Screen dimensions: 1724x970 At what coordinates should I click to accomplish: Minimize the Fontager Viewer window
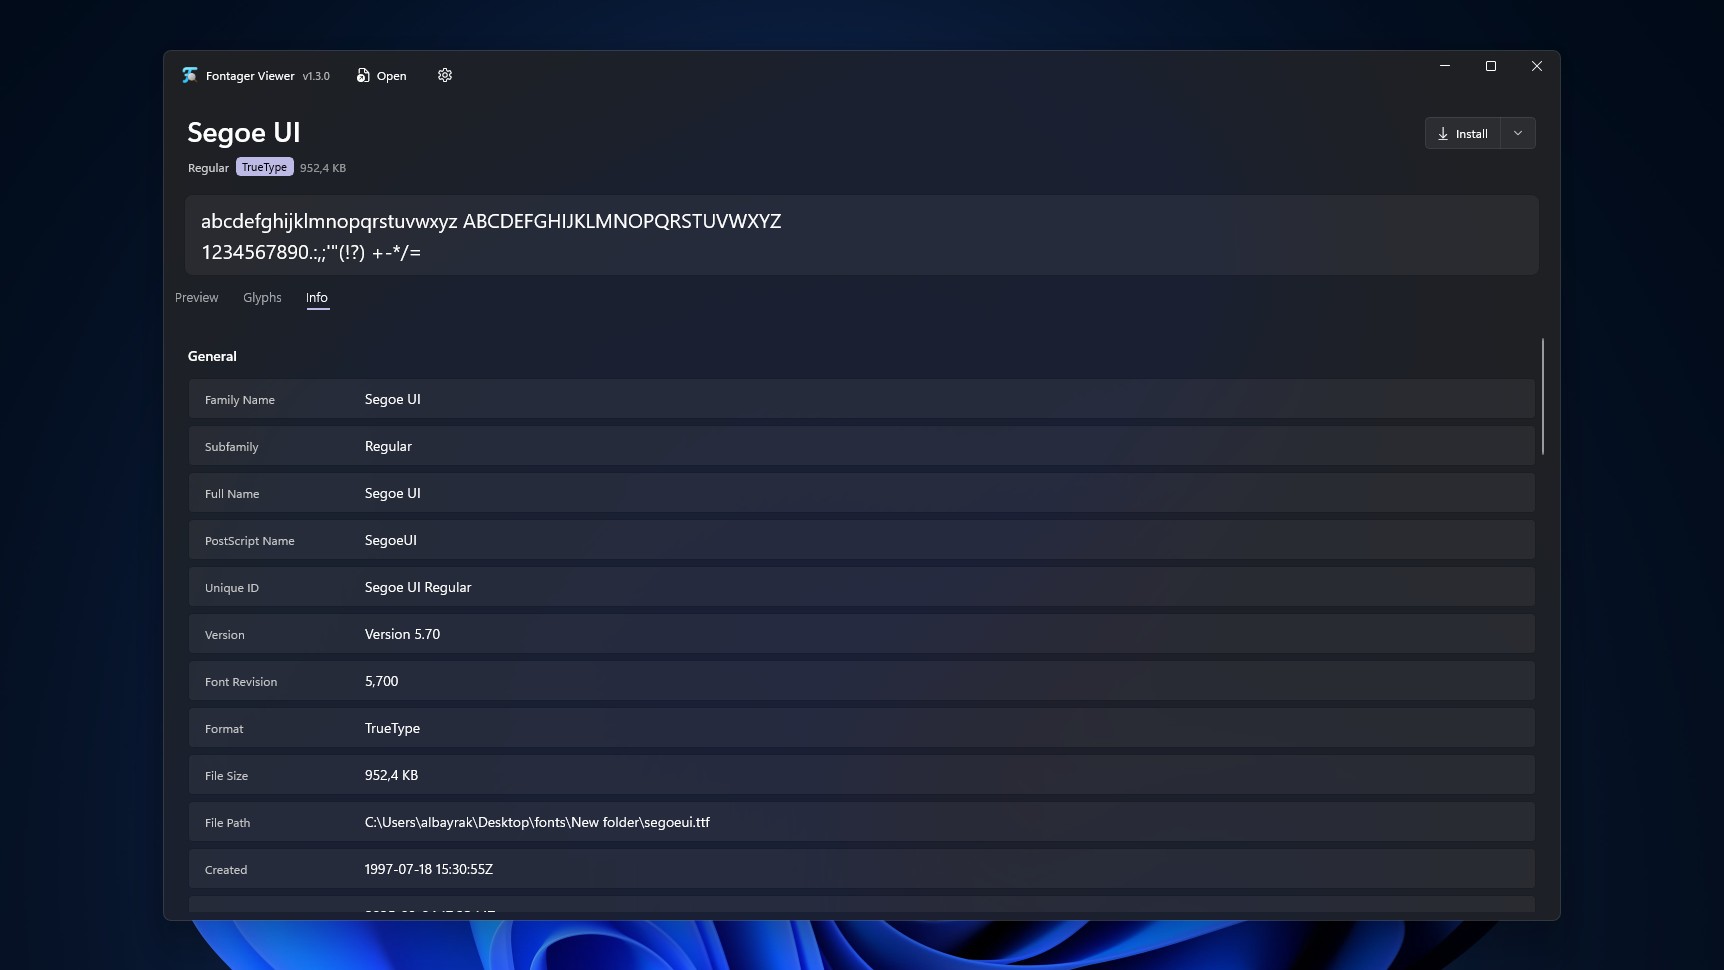[x=1444, y=66]
